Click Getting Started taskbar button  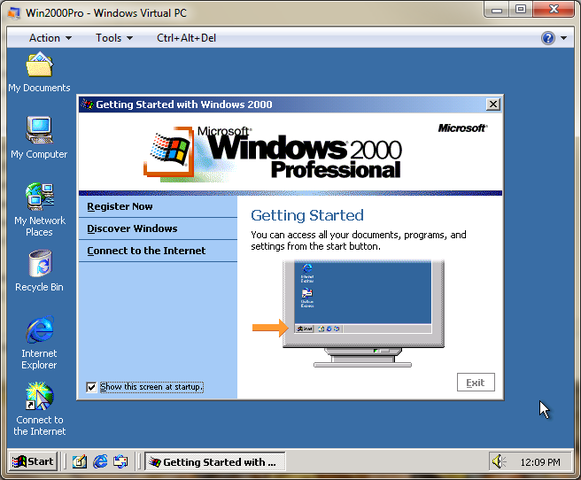[x=215, y=462]
